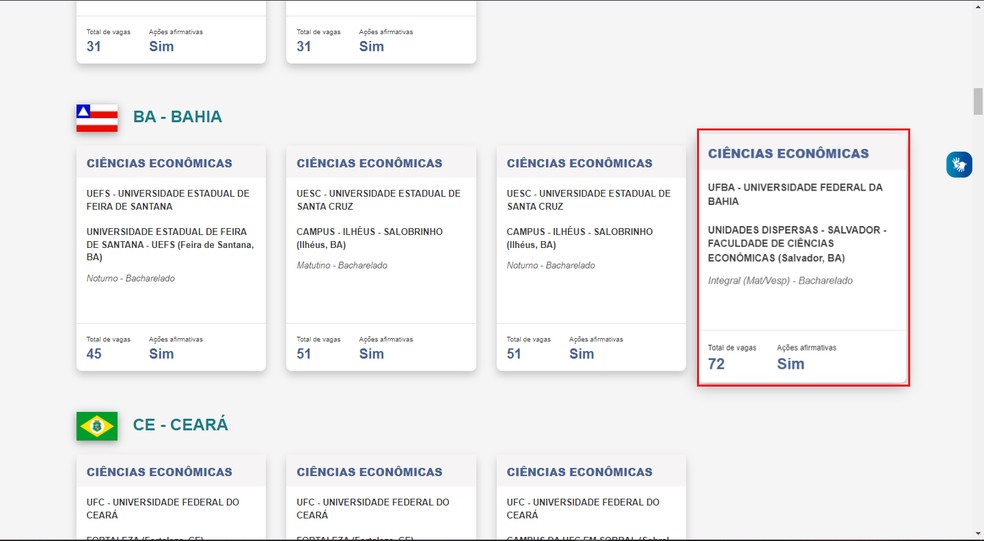Viewport: 984px width, 541px height.
Task: Select the BA - BAHIA section heading
Action: click(178, 117)
